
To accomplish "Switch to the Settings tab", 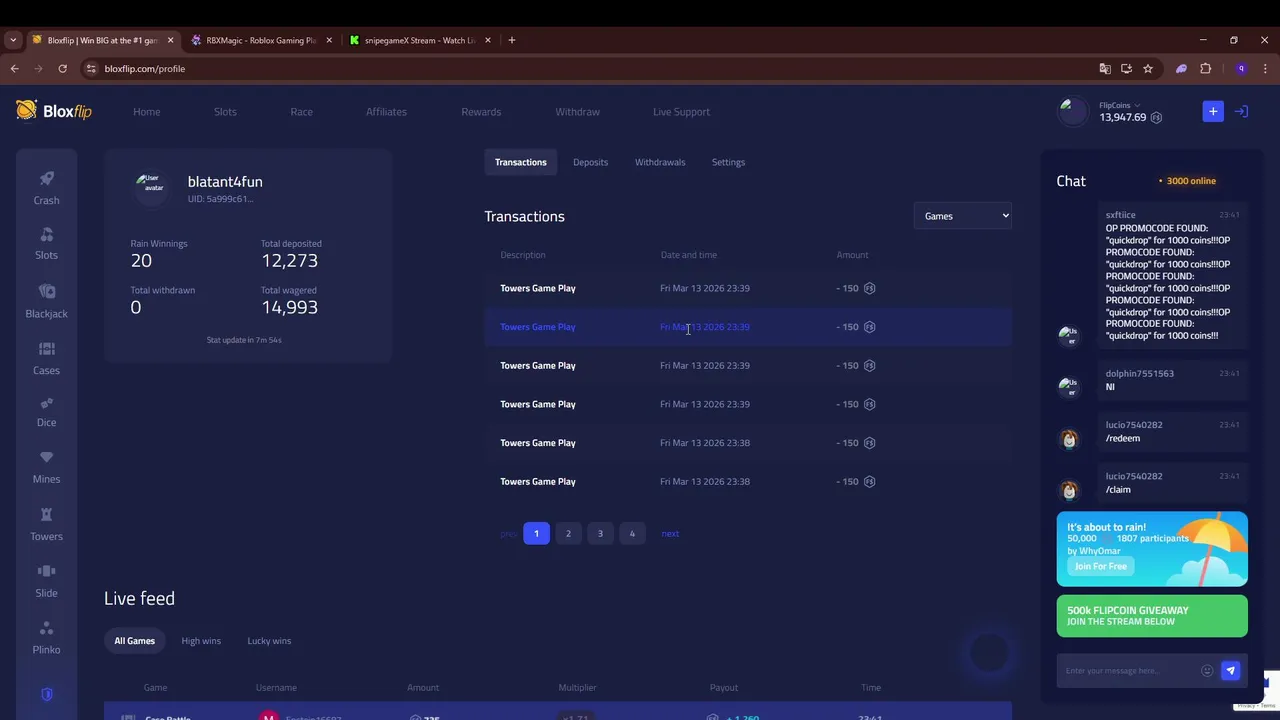I will 728,162.
